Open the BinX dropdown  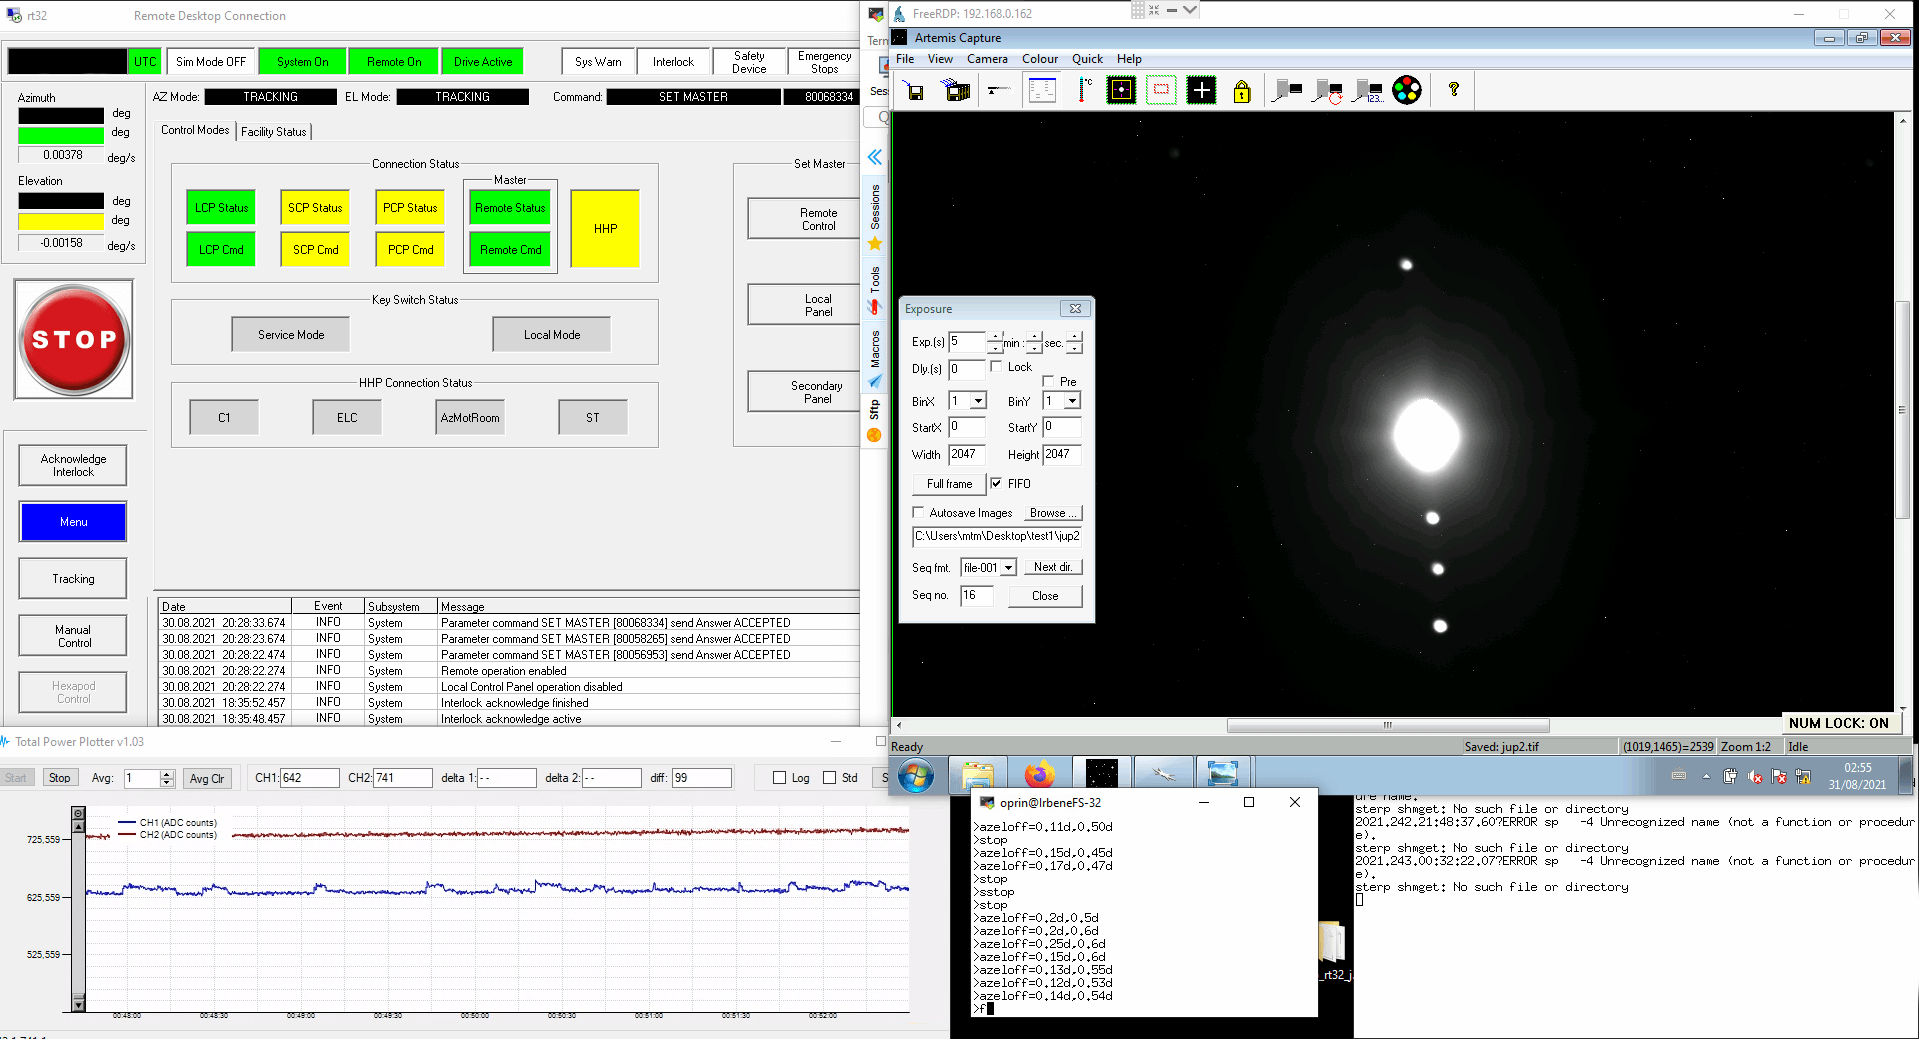(x=978, y=401)
